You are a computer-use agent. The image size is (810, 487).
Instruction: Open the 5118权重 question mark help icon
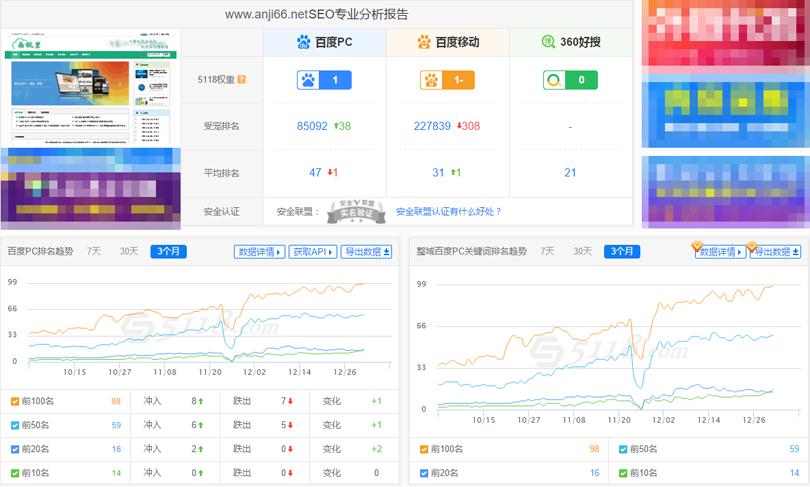click(241, 80)
